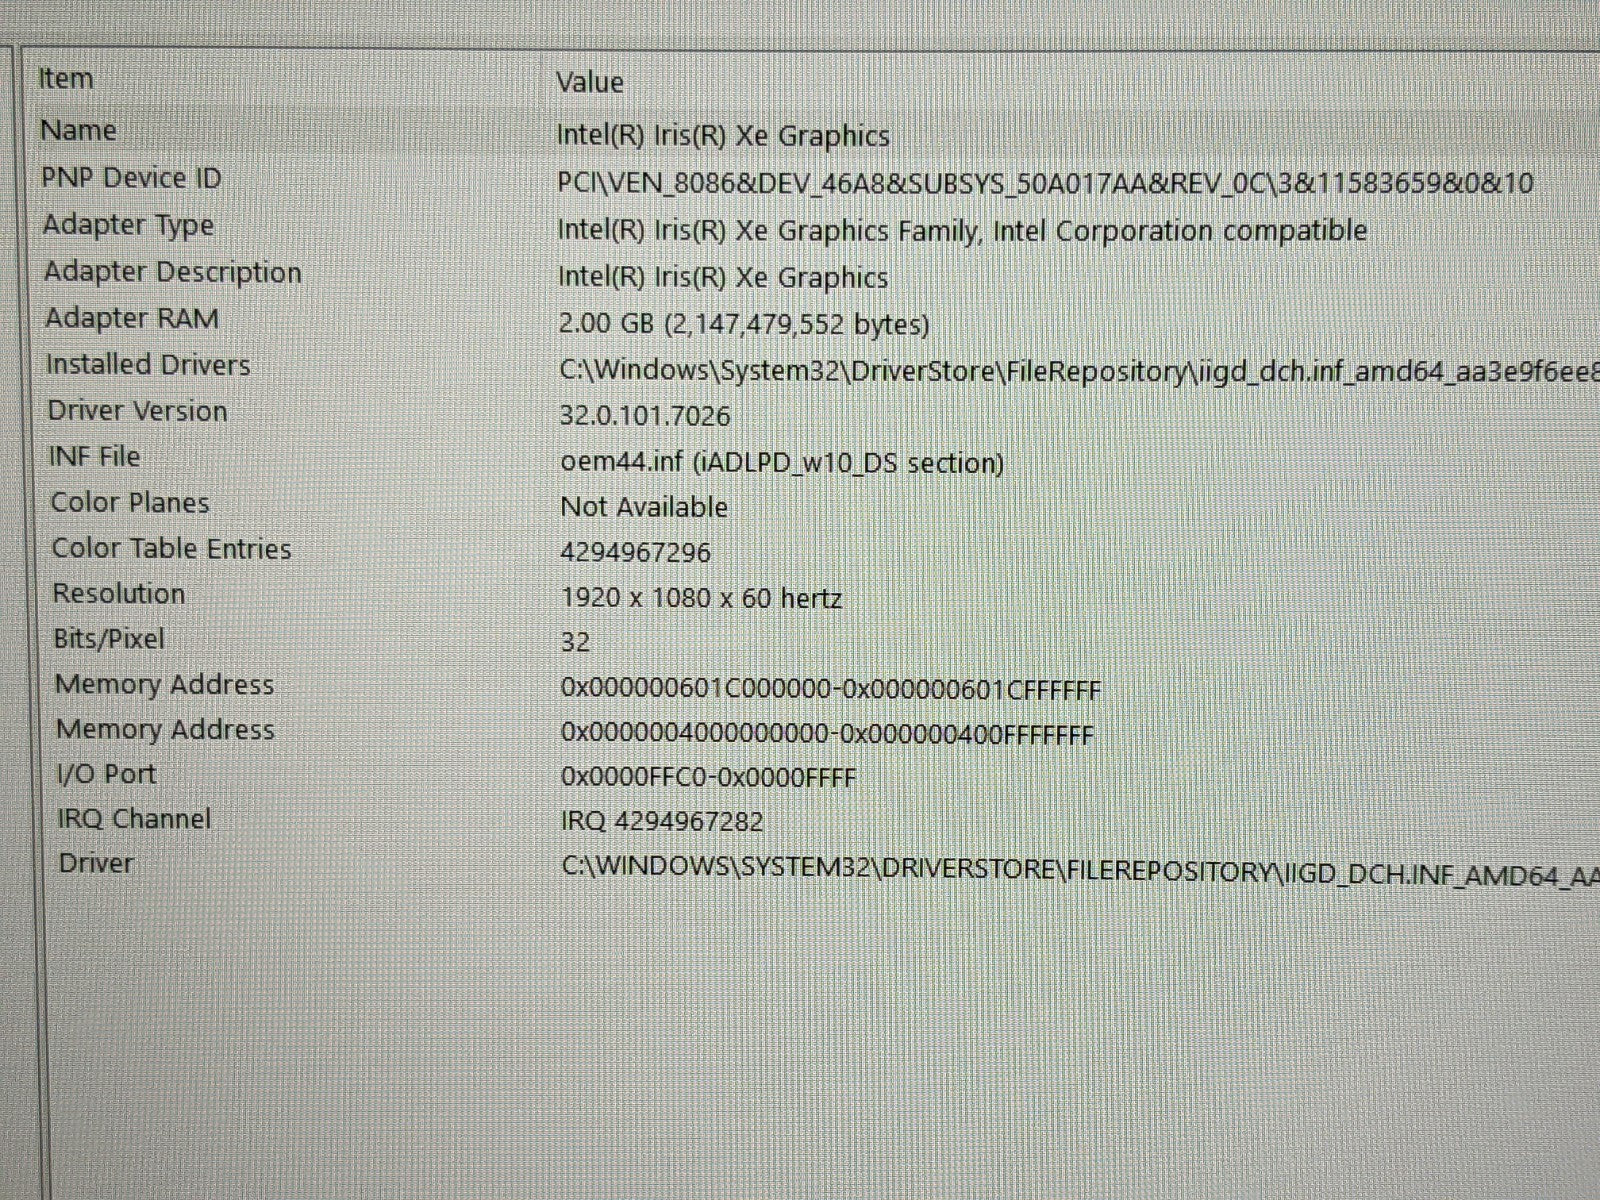Select the Bits/Pixel row
Viewport: 1600px width, 1200px height.
pyautogui.click(x=109, y=639)
